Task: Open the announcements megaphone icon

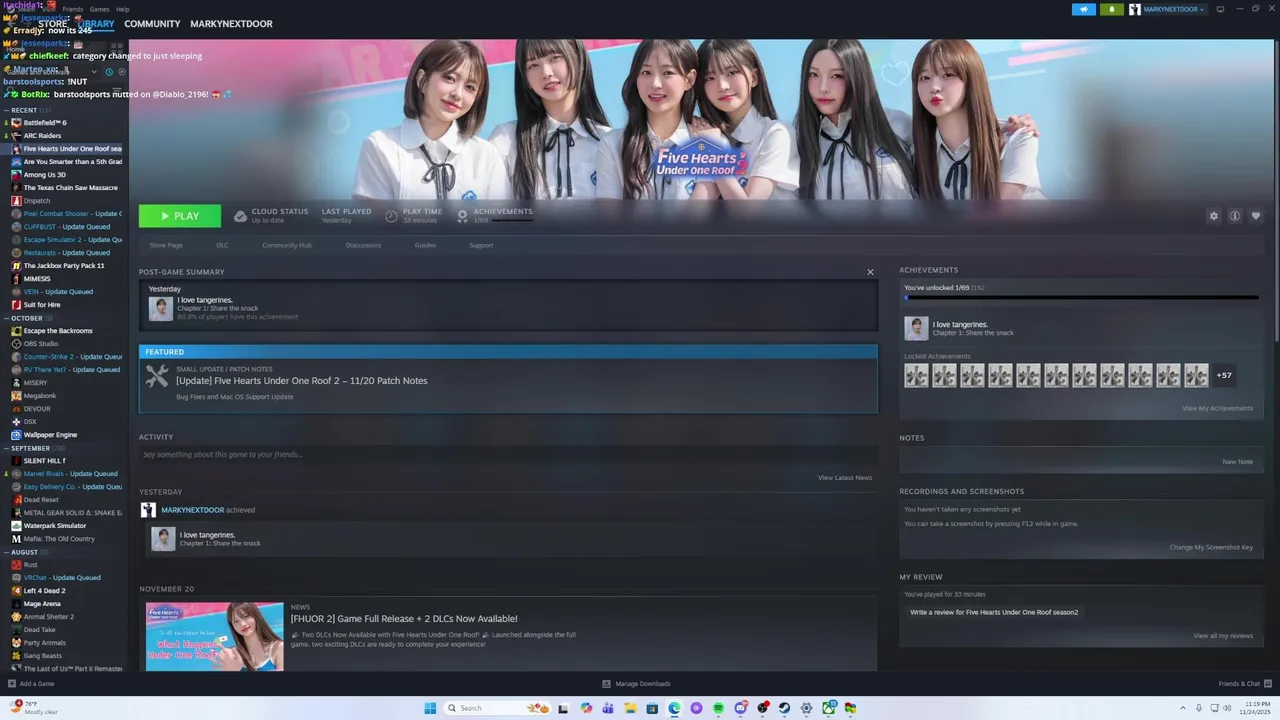Action: (1084, 9)
